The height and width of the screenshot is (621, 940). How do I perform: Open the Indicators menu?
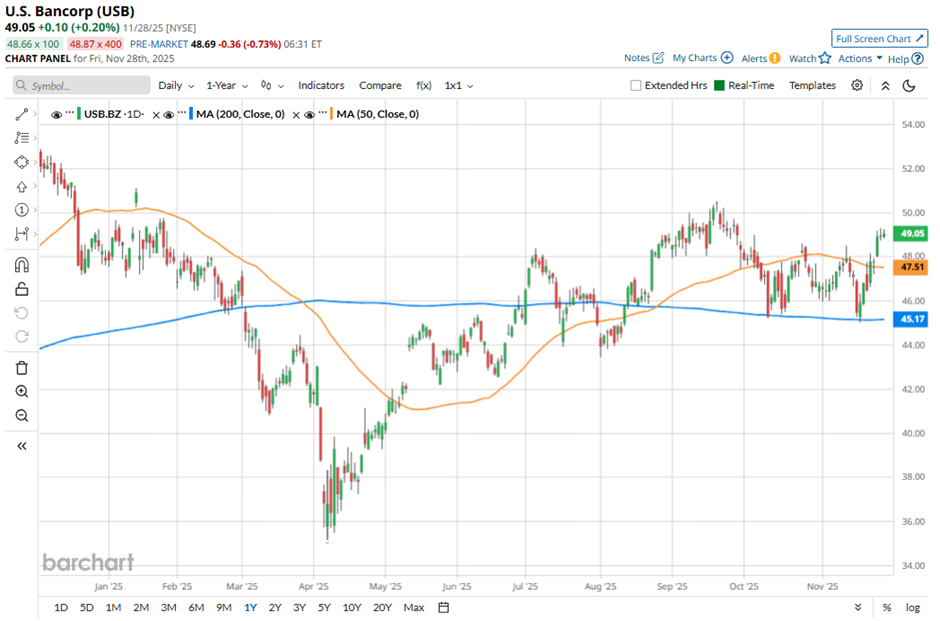pos(321,86)
